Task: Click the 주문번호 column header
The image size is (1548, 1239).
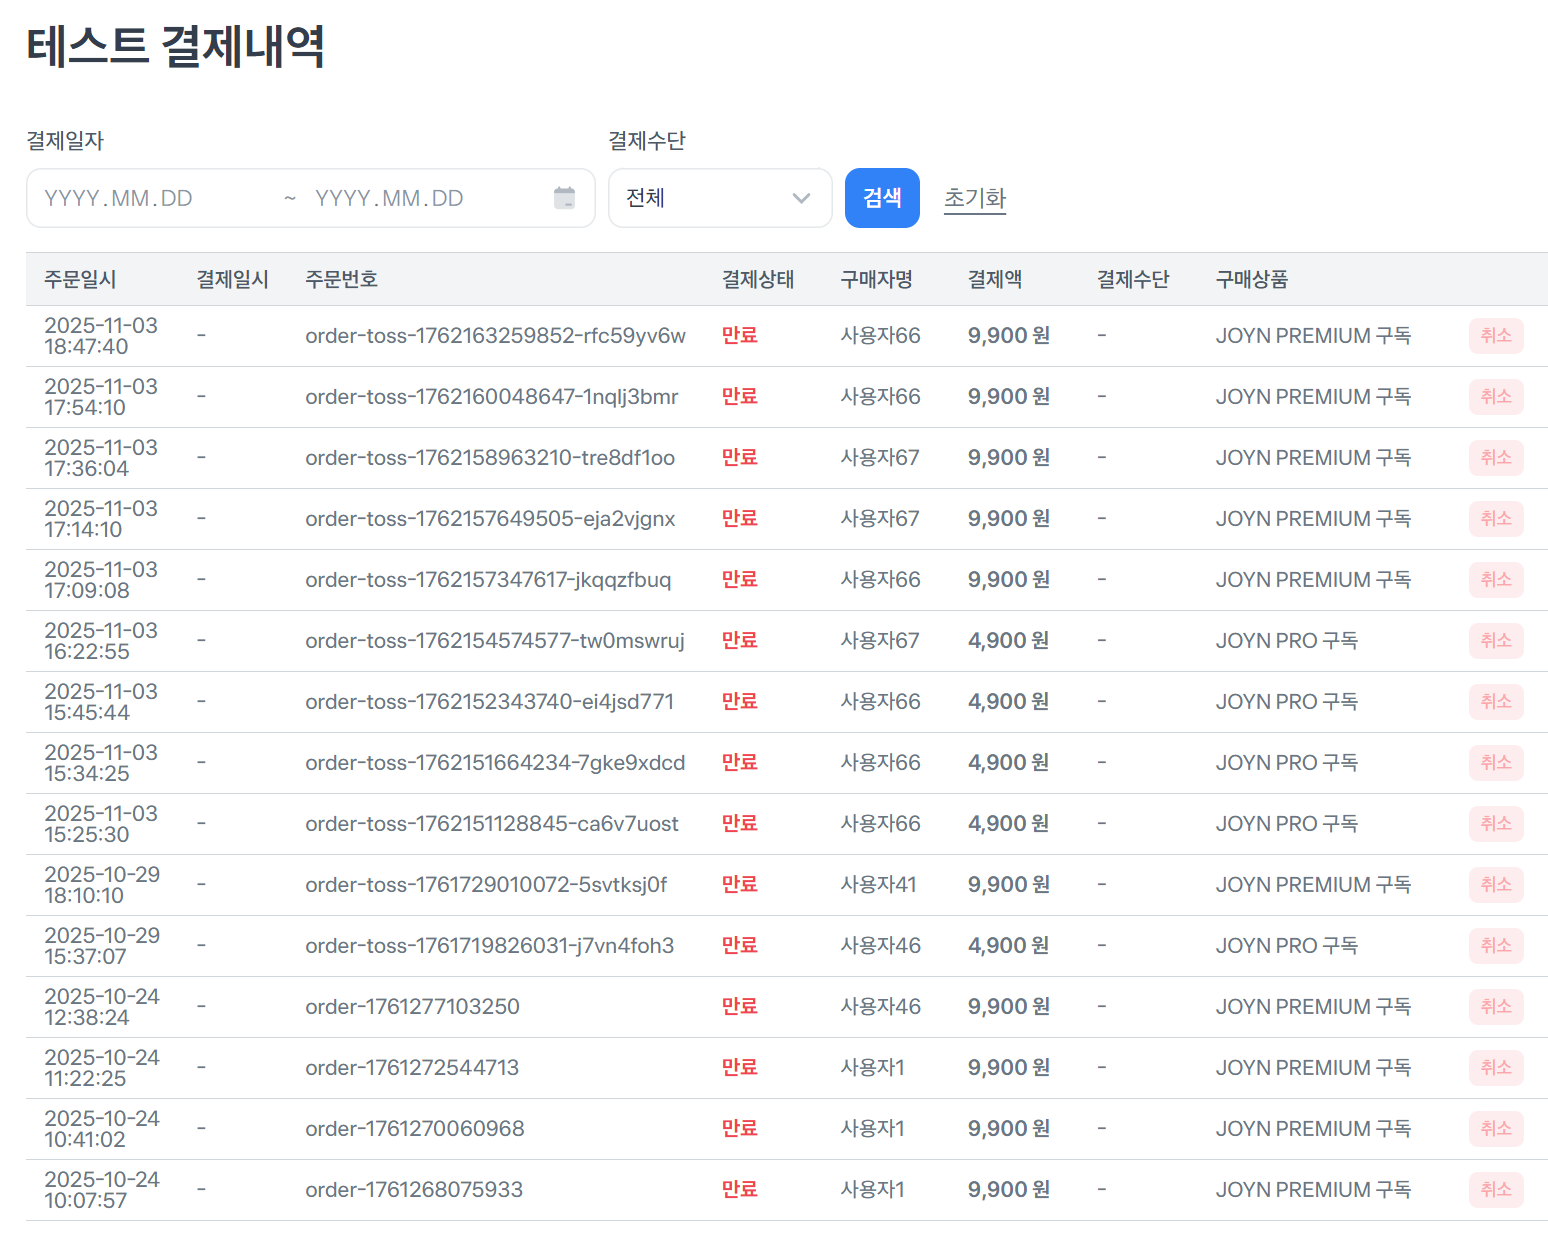Action: [x=342, y=280]
